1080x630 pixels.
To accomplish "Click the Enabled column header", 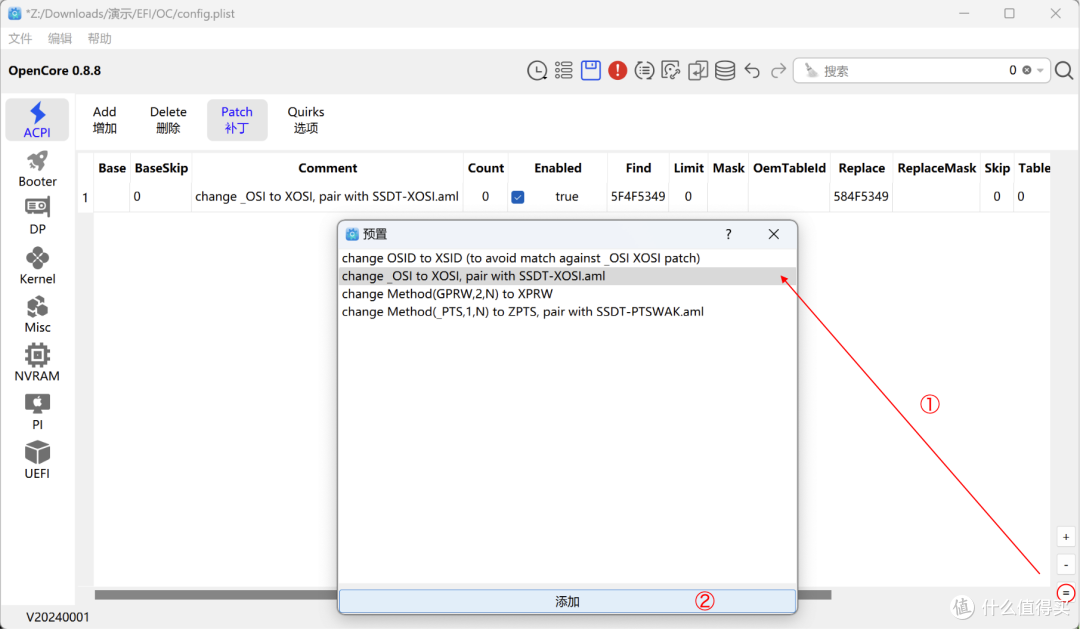I will (x=558, y=168).
